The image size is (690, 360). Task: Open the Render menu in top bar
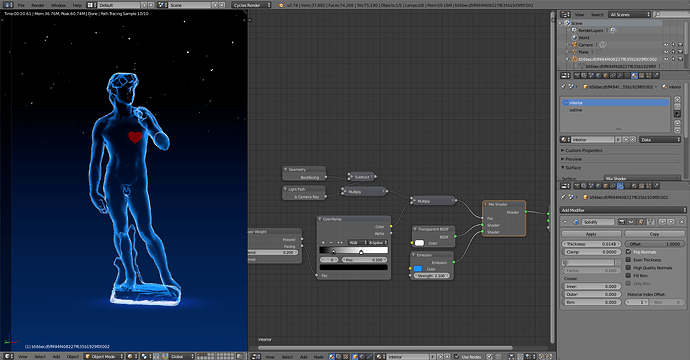pyautogui.click(x=38, y=5)
